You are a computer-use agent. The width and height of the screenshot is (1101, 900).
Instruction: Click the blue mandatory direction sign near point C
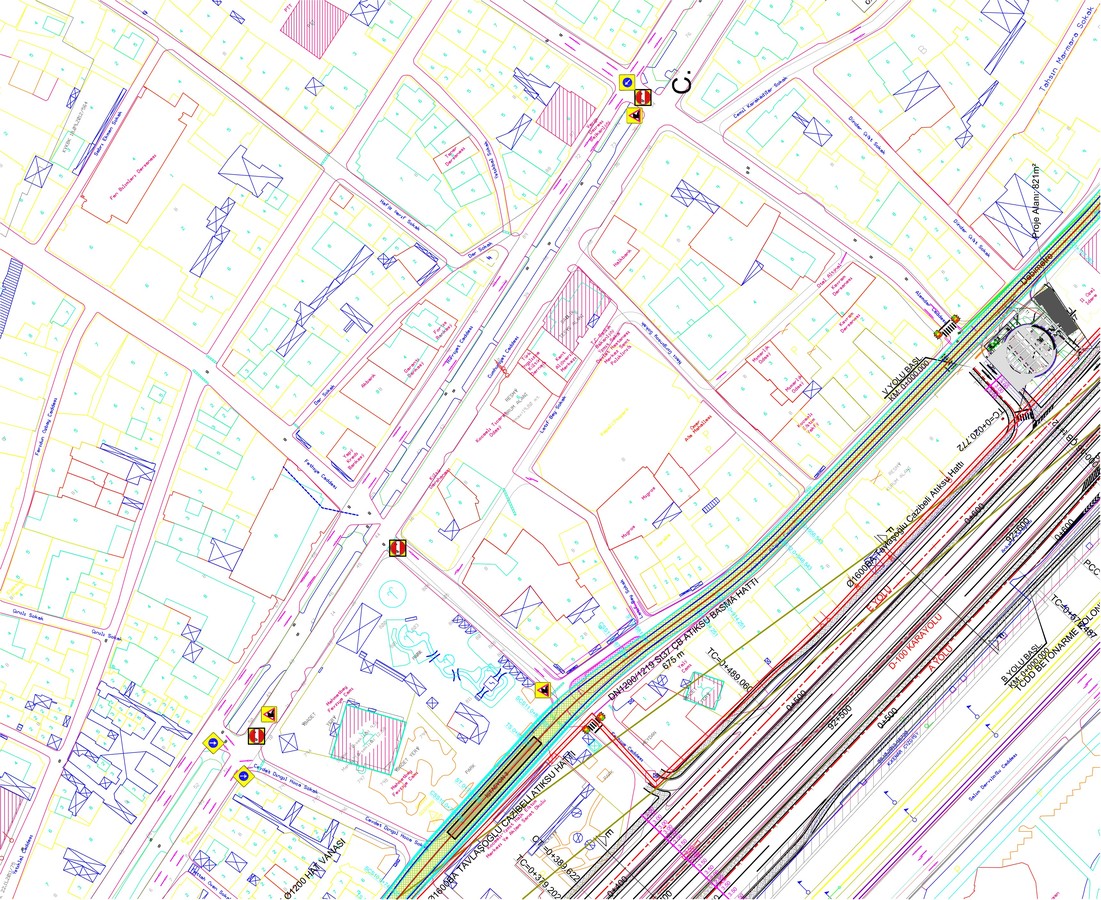[626, 82]
